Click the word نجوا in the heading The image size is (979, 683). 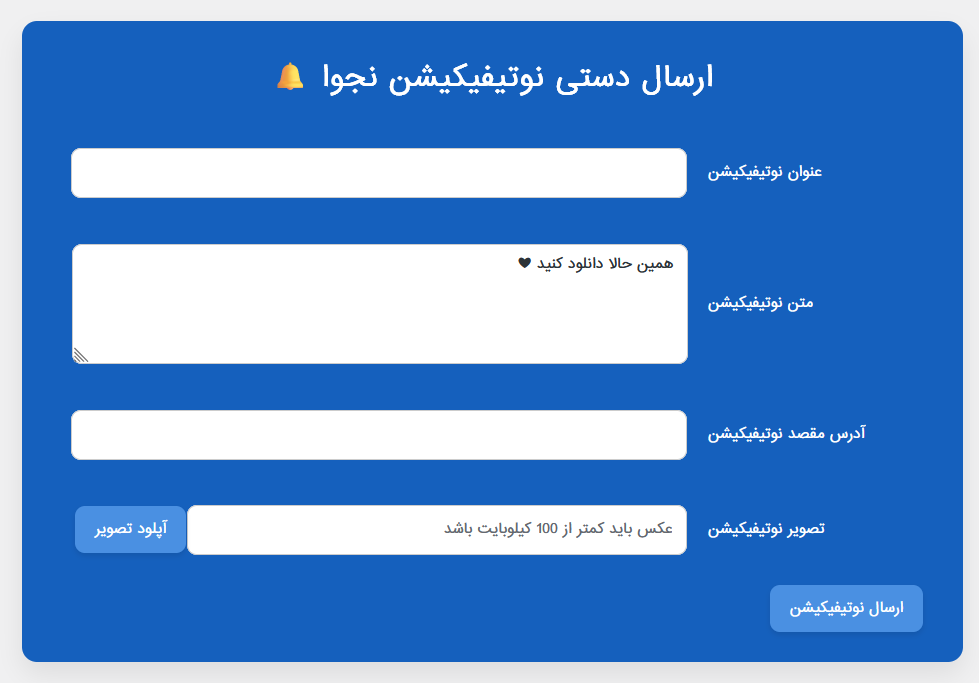[350, 79]
